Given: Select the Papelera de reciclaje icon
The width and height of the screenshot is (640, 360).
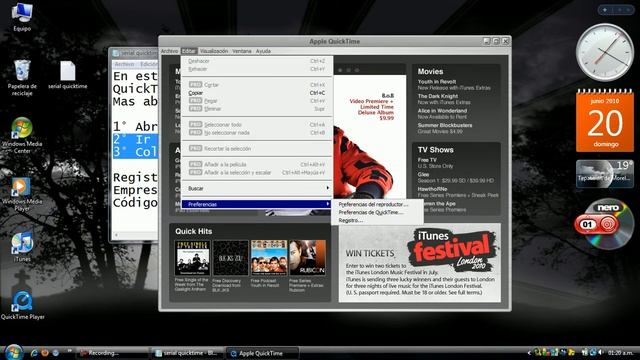Looking at the screenshot, I should coord(22,78).
